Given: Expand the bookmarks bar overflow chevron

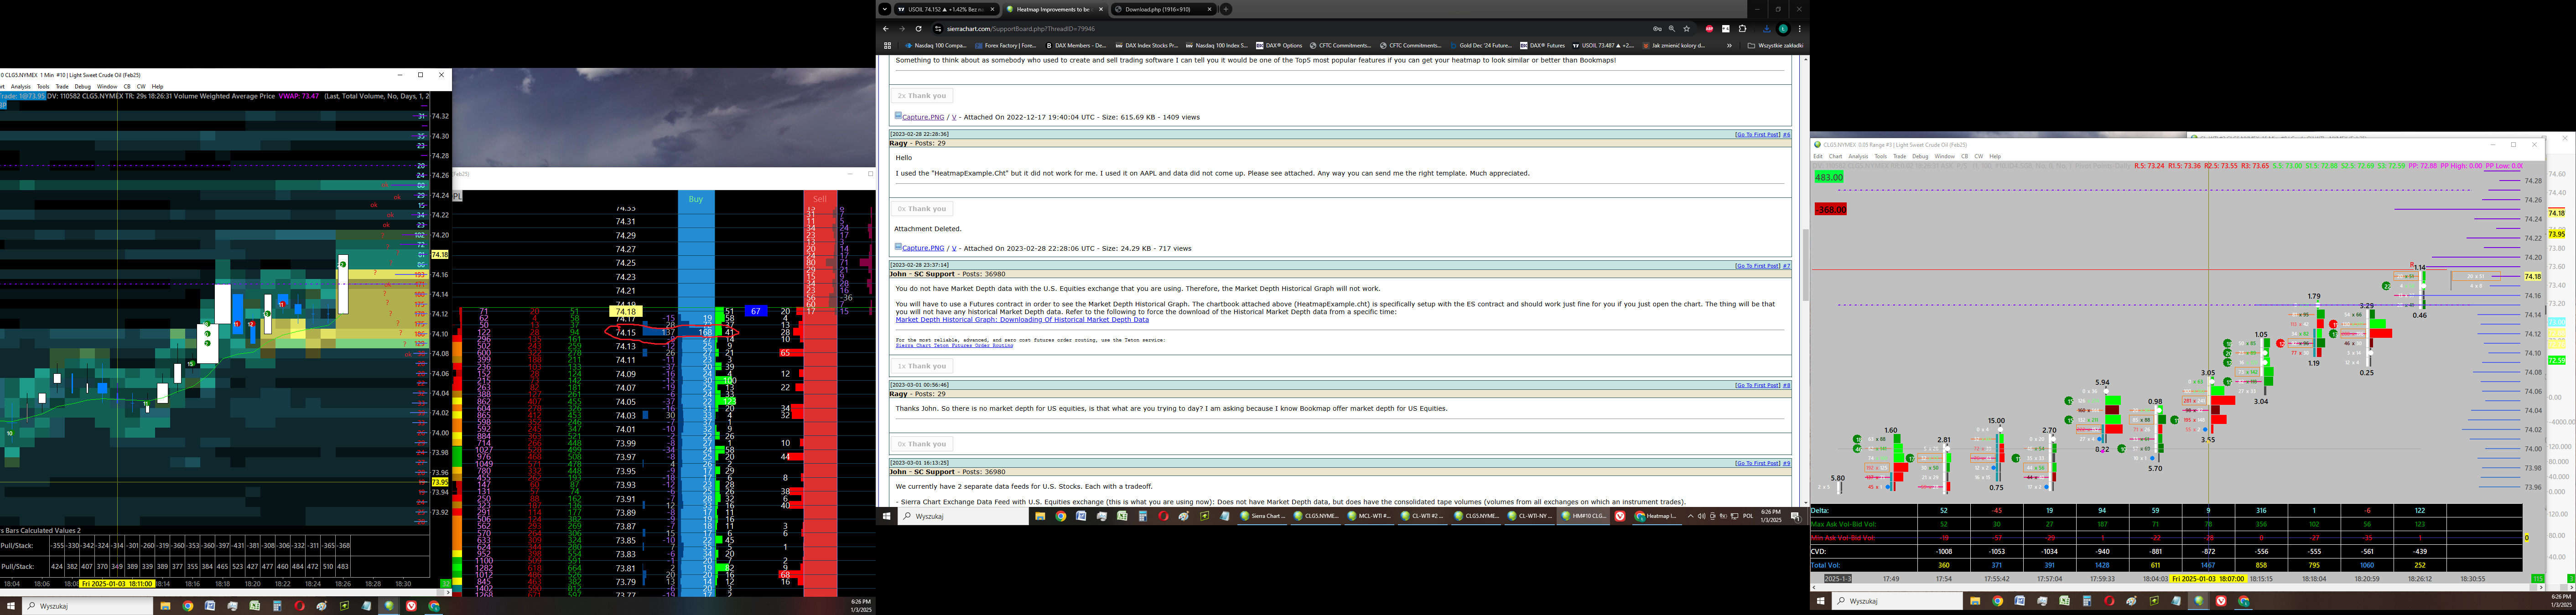Looking at the screenshot, I should coord(1729,45).
